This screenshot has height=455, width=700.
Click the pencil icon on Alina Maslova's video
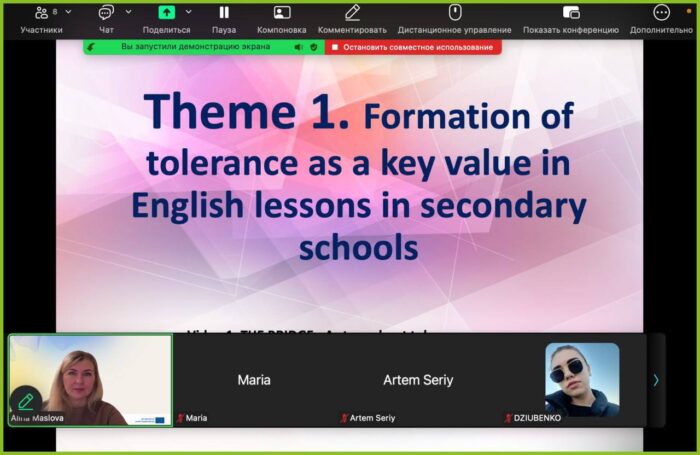[x=26, y=401]
